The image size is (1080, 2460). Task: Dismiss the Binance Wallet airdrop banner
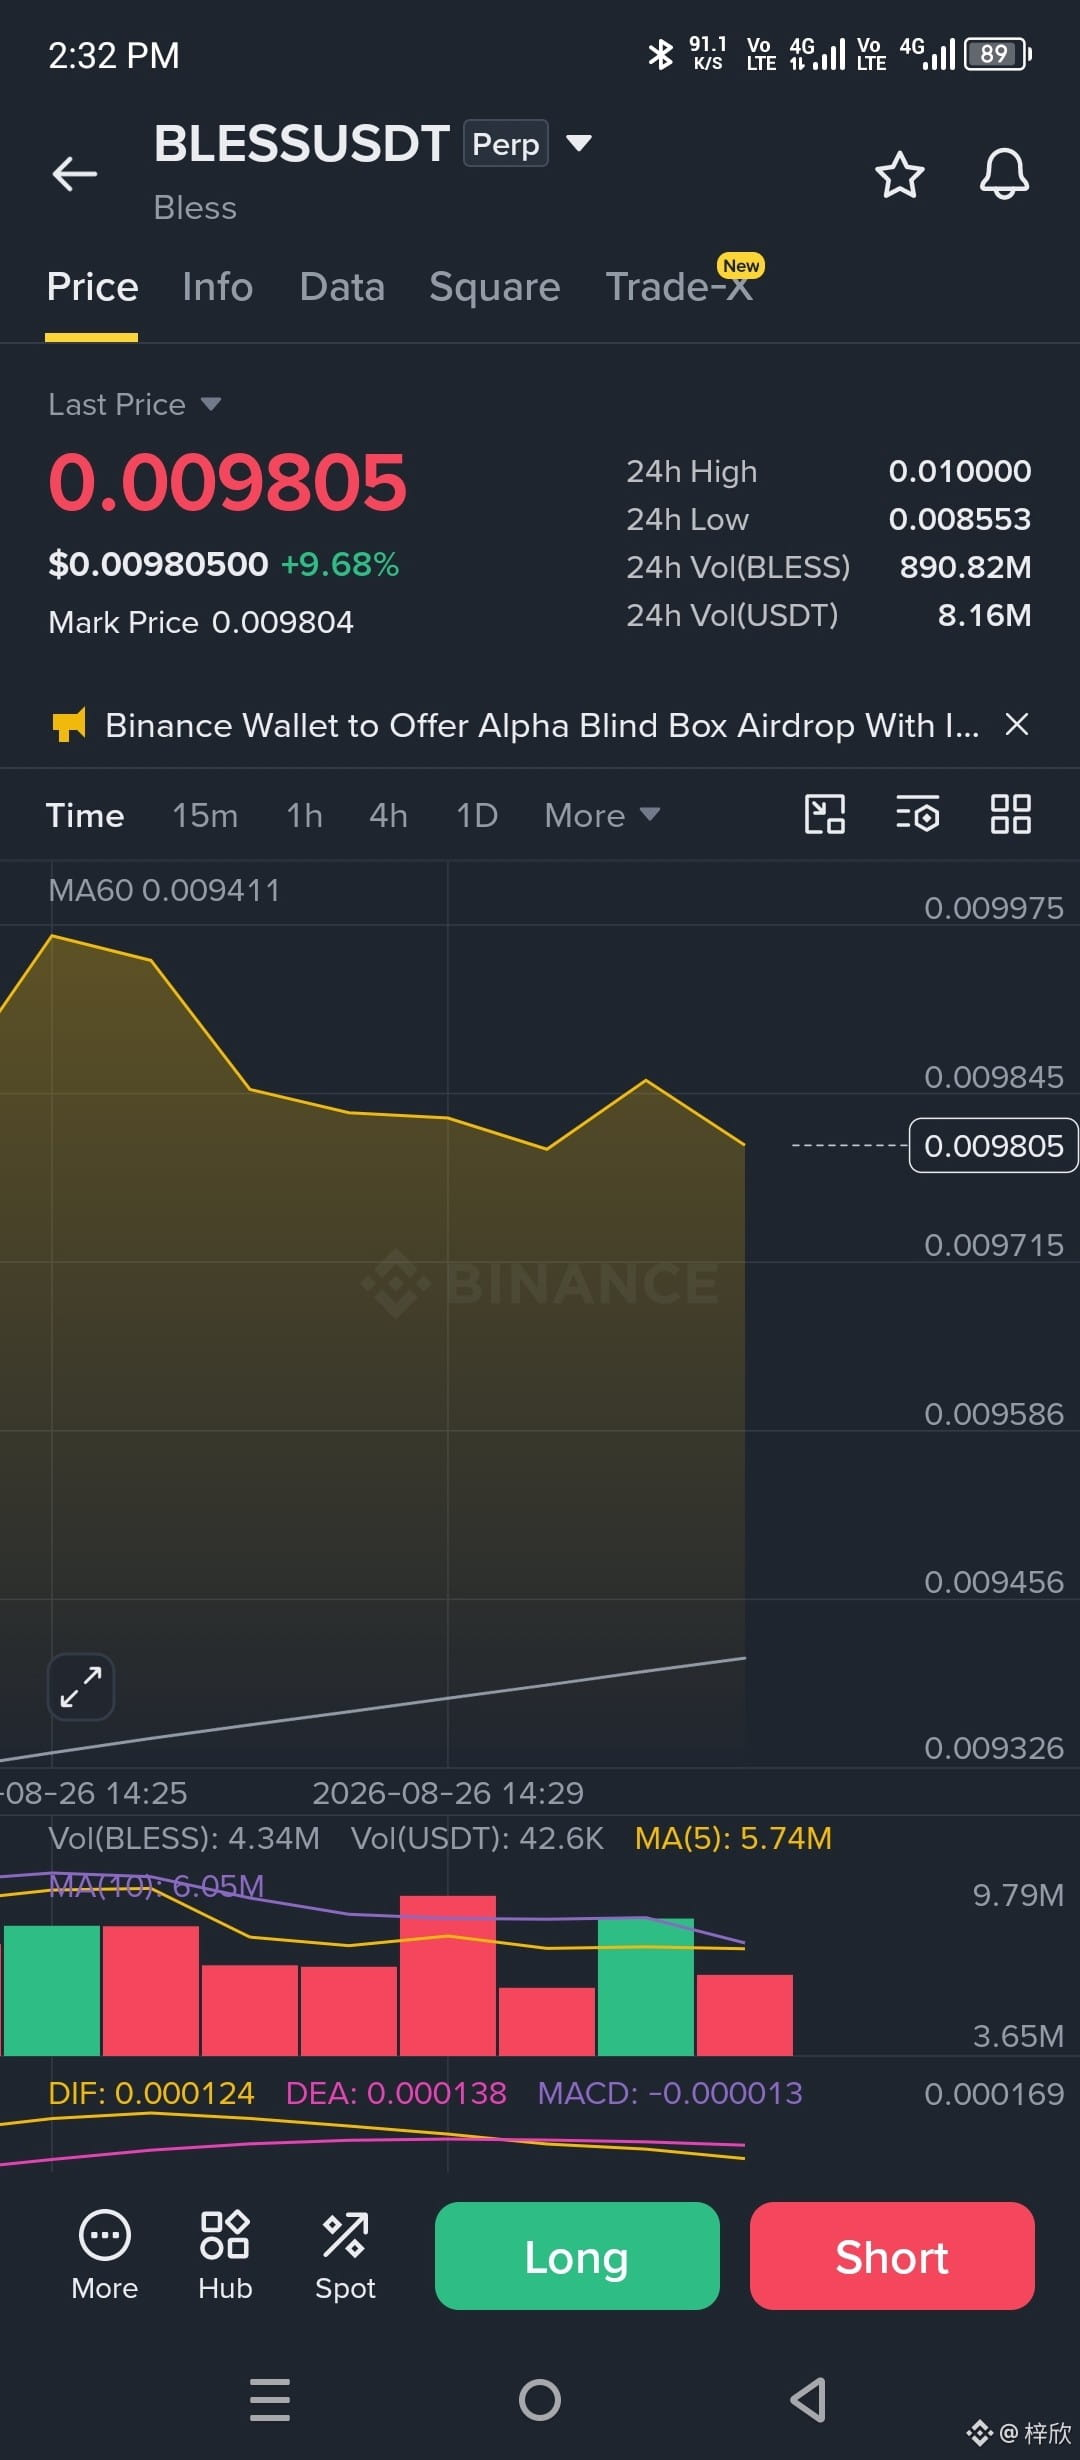coord(1017,724)
